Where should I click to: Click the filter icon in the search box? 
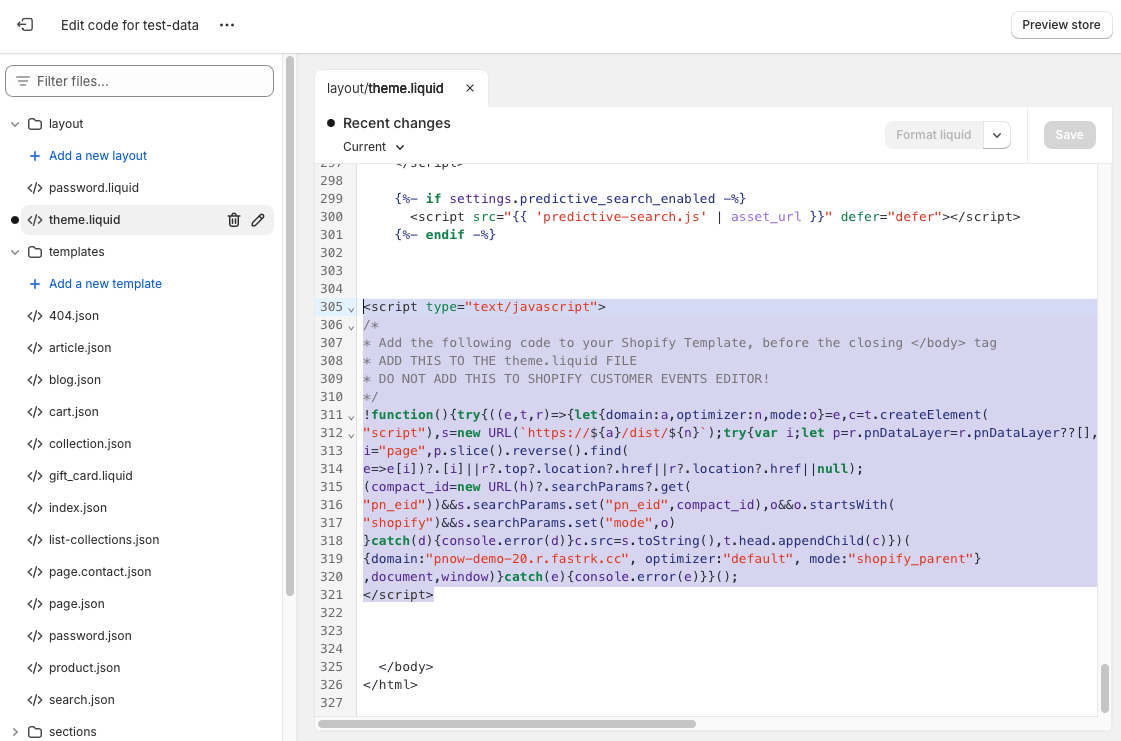pyautogui.click(x=23, y=82)
